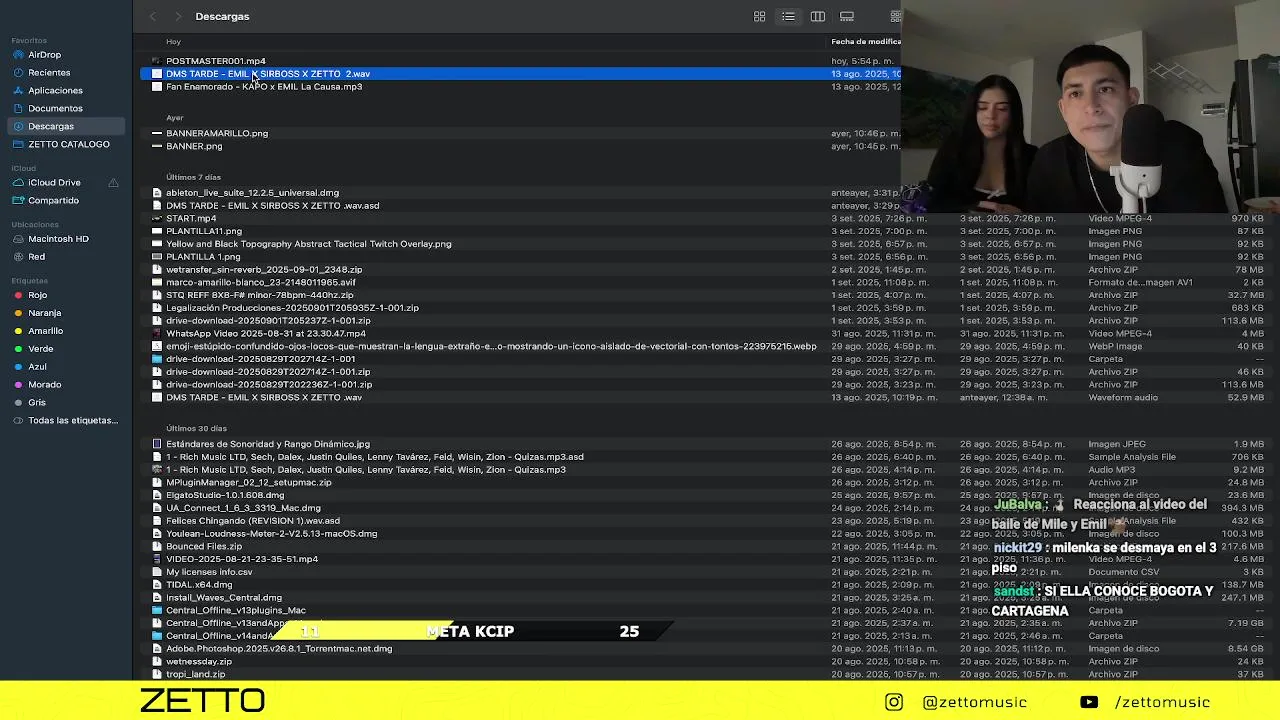Filter by the Verde tag
1280x720 pixels.
pyautogui.click(x=40, y=349)
